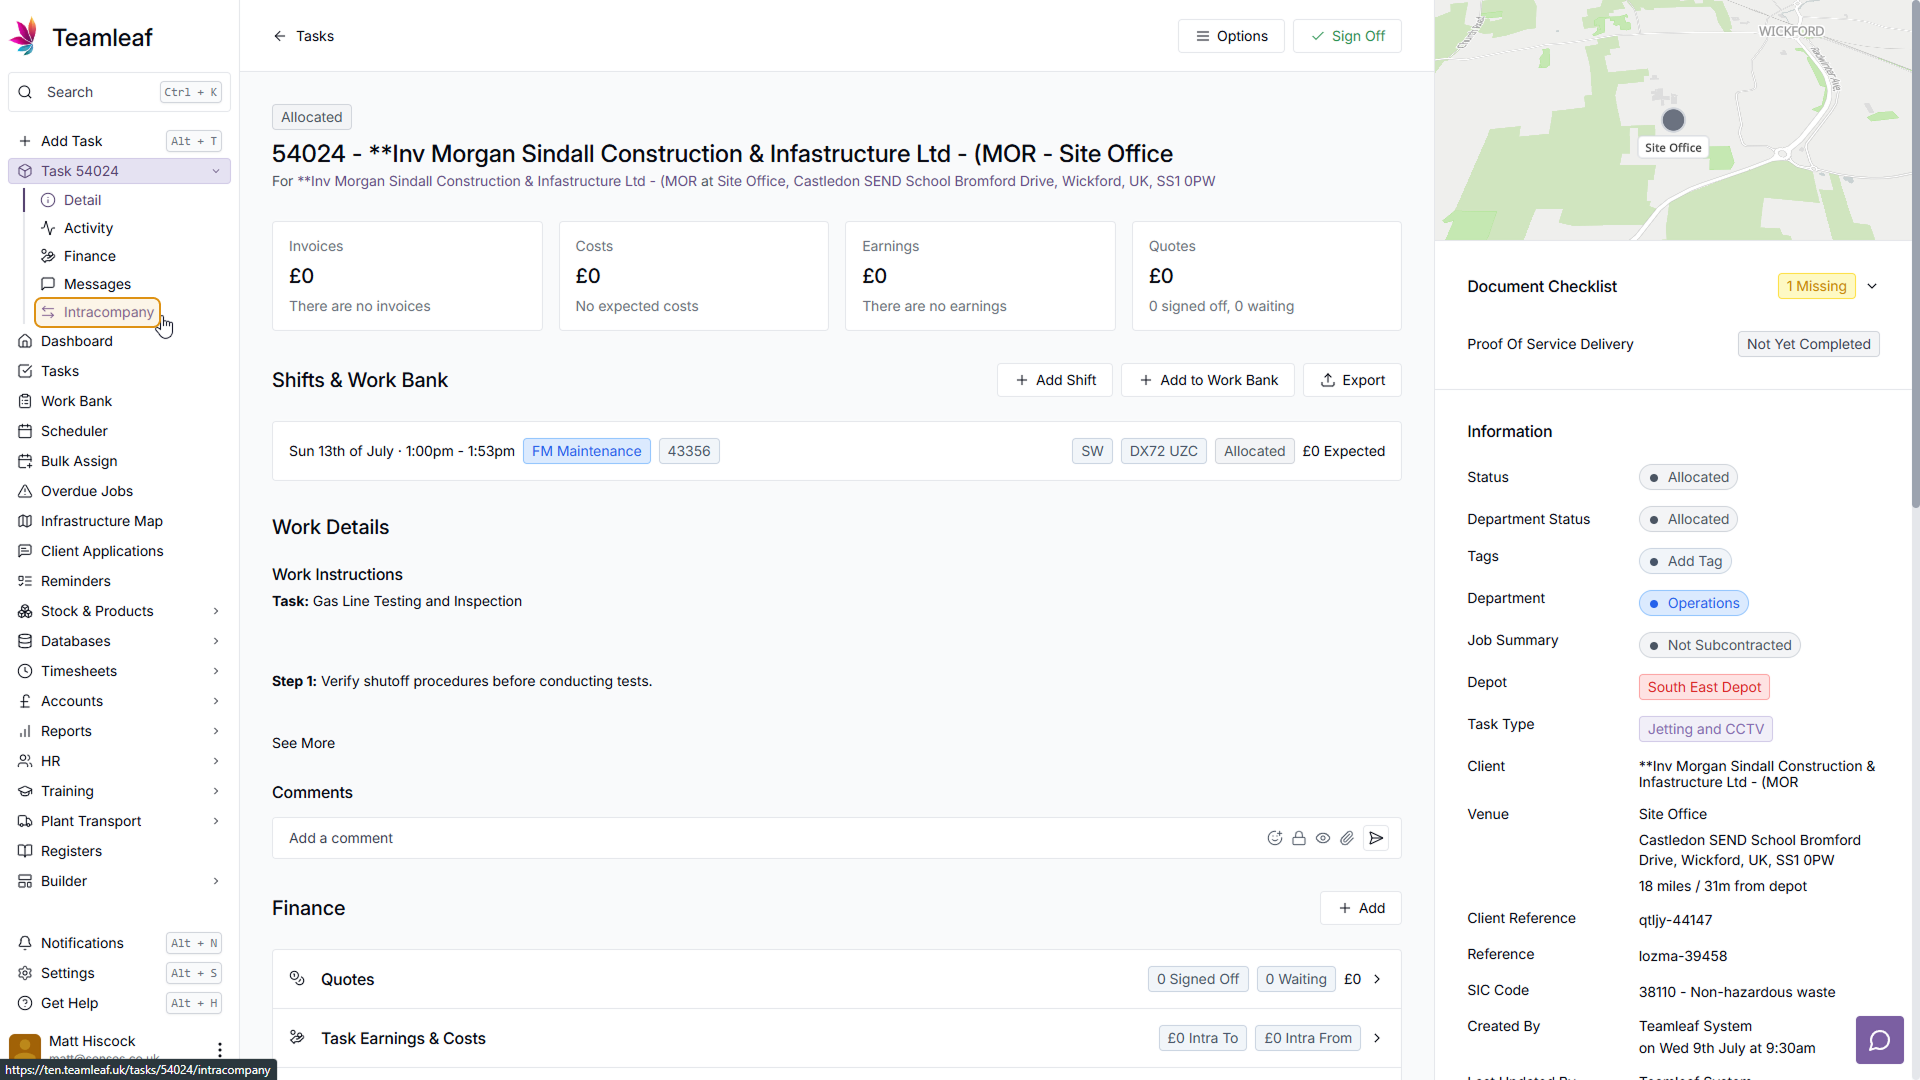Expand HR menu

tap(119, 761)
